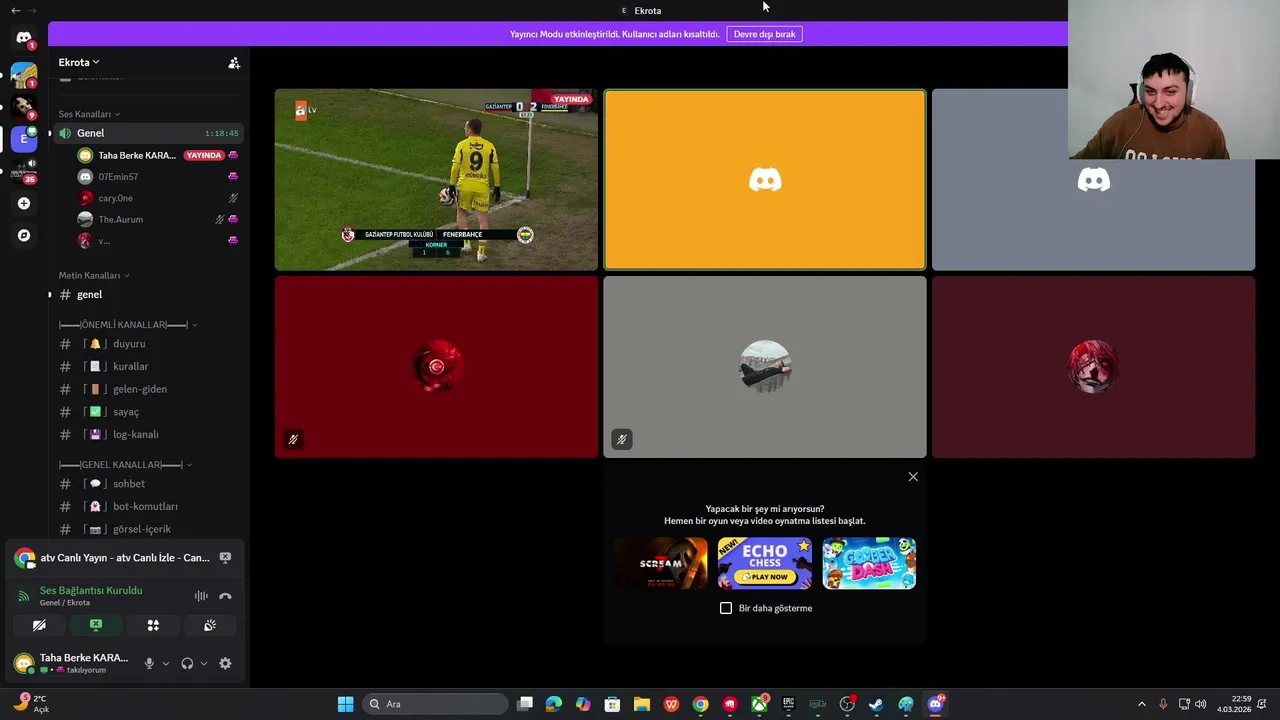Open the duyuru channel
Viewport: 1280px width, 720px height.
coord(148,344)
